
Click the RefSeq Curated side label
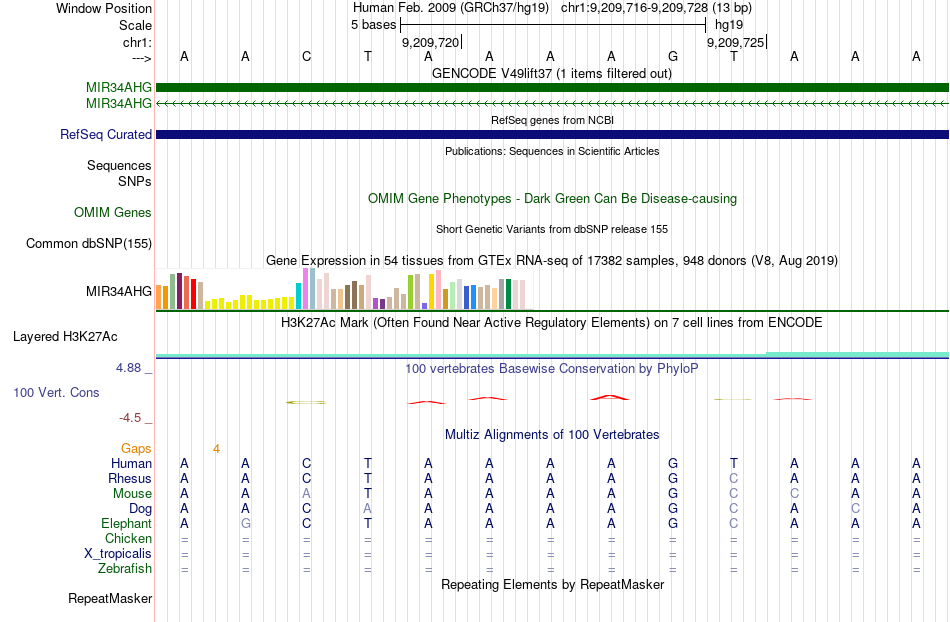pyautogui.click(x=106, y=134)
